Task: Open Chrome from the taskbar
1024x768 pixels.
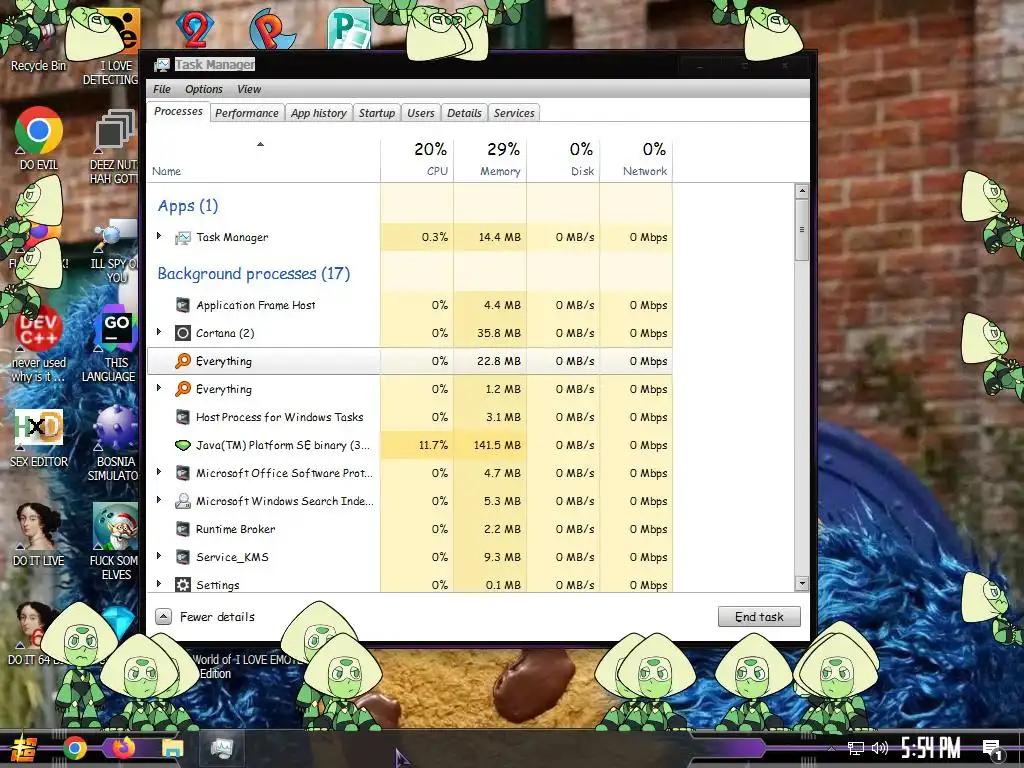Action: point(75,748)
